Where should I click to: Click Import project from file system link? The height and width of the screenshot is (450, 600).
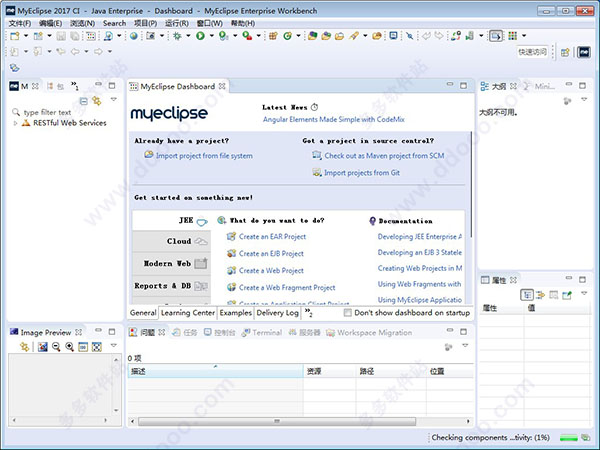(204, 156)
